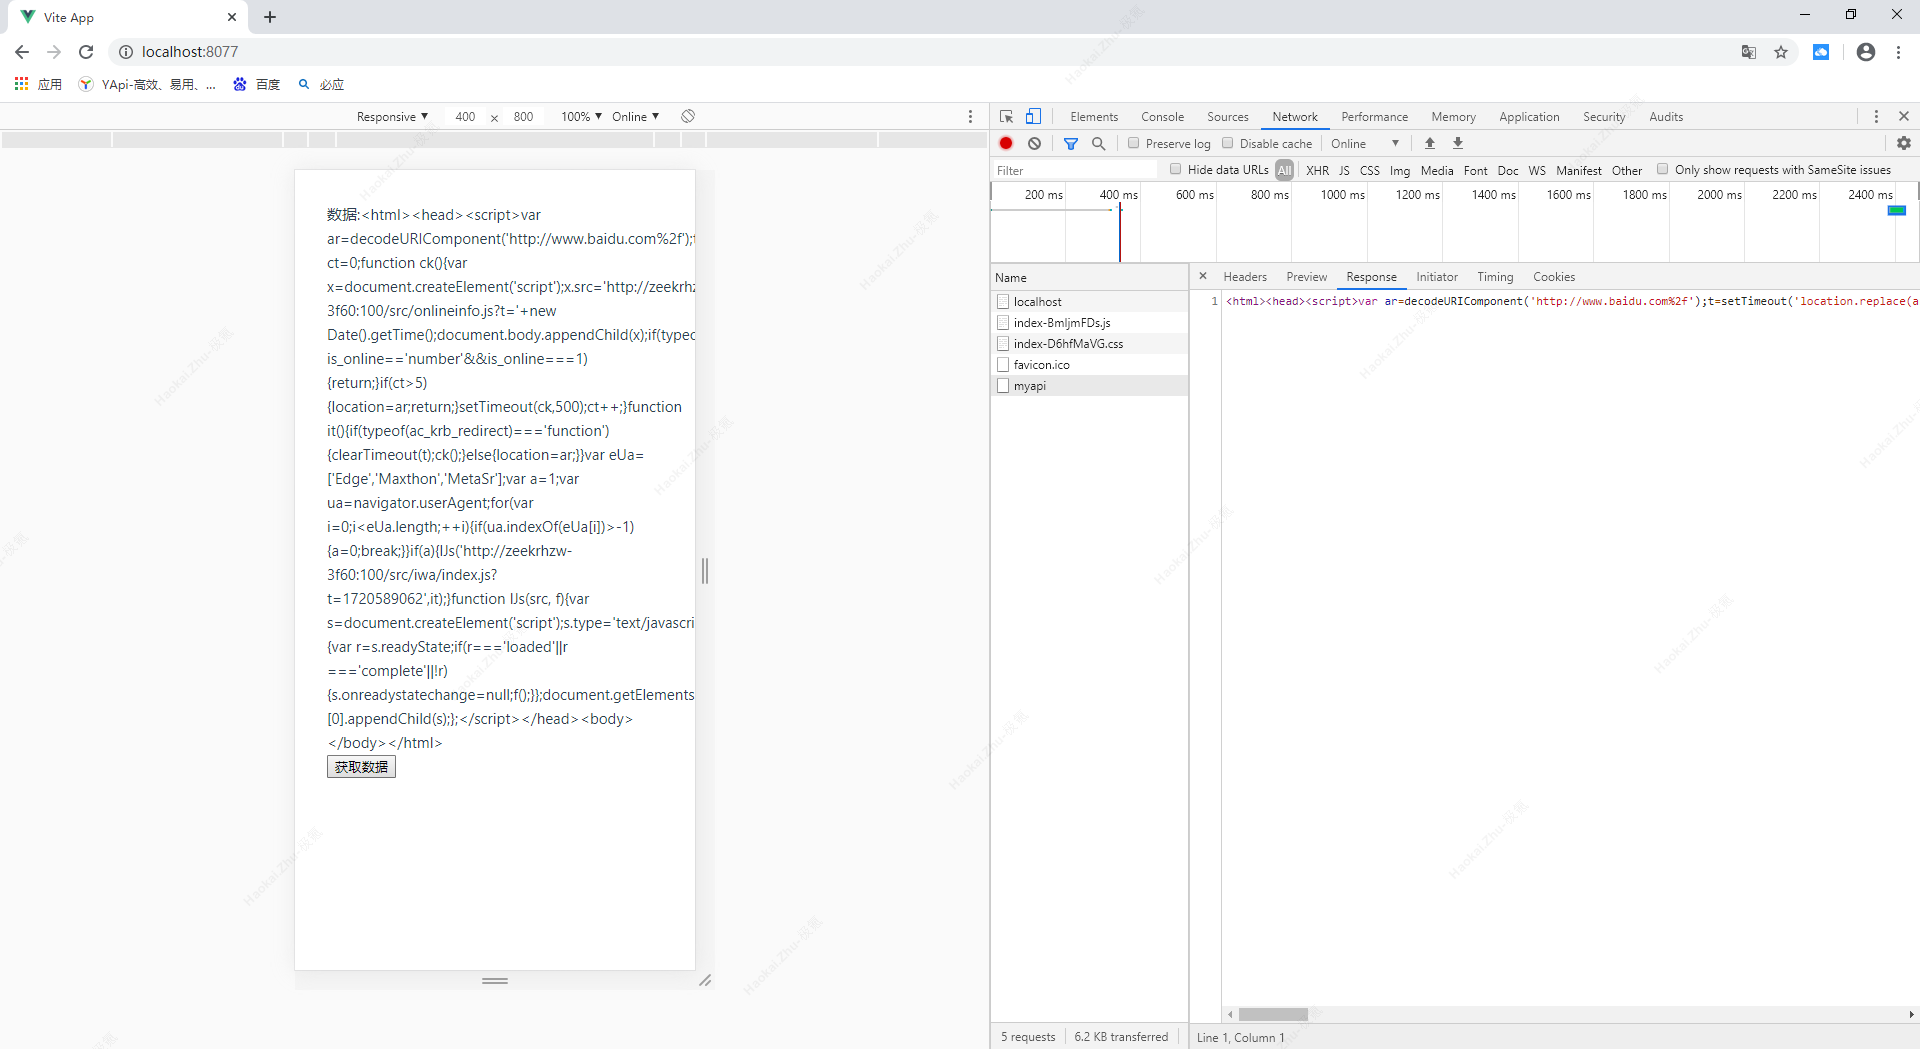
Task: Toggle the network filter funnel icon
Action: 1071,144
